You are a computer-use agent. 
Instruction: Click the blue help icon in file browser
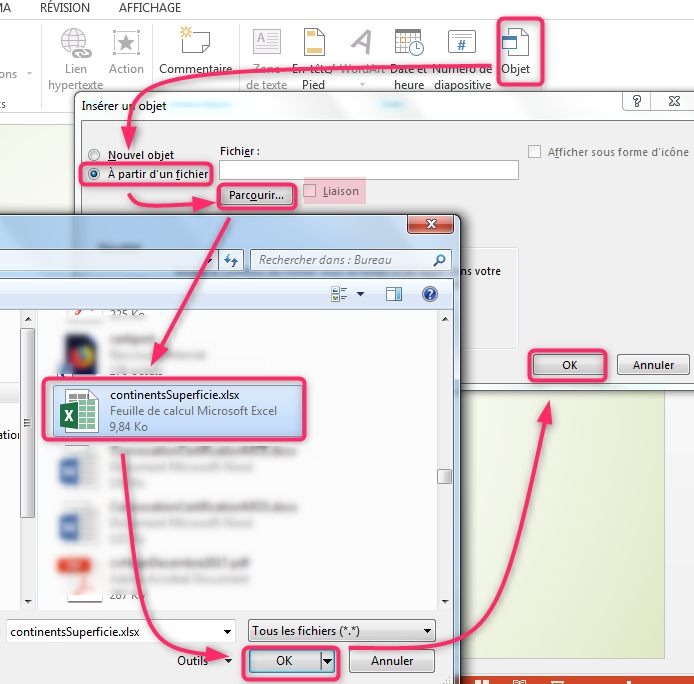click(x=430, y=294)
